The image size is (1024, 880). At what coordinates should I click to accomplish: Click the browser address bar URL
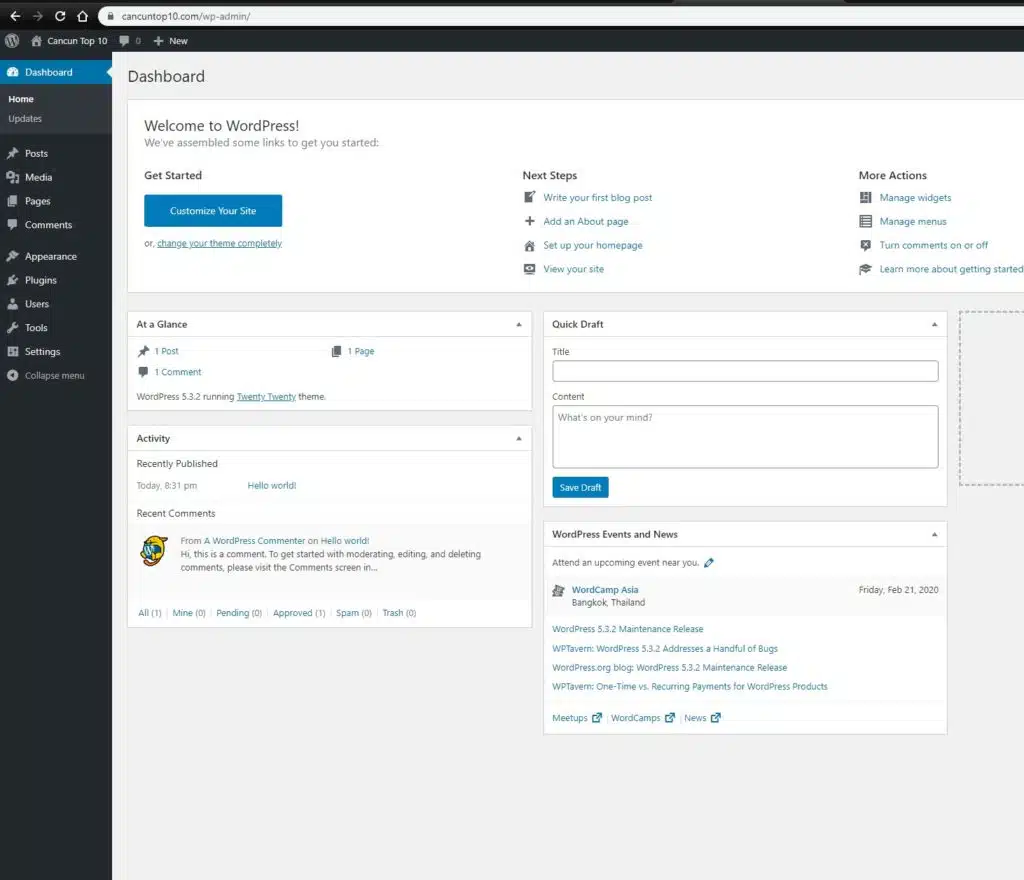185,16
